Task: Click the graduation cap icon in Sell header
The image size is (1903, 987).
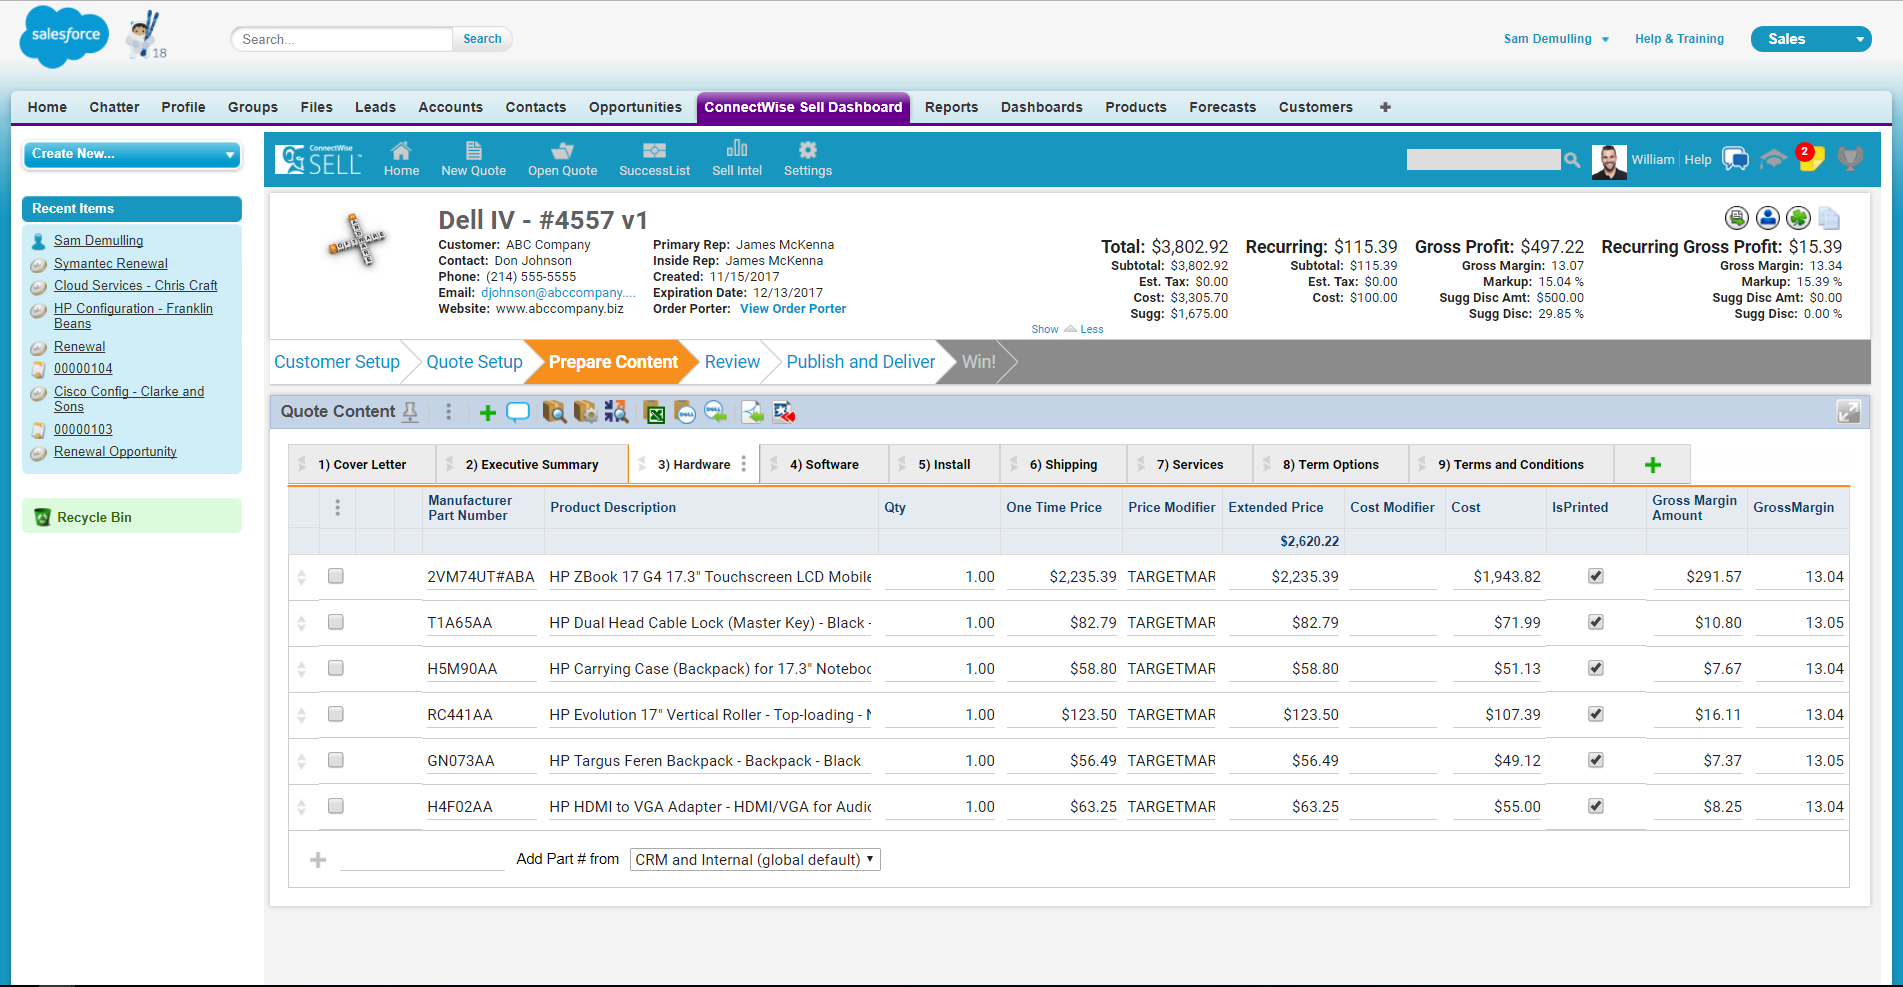Action: [1773, 159]
